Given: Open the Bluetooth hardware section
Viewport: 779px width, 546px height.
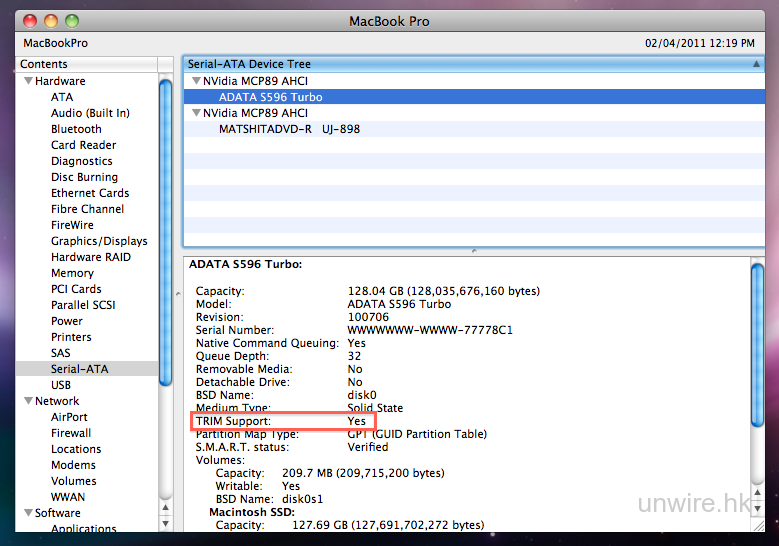Looking at the screenshot, I should coord(76,129).
